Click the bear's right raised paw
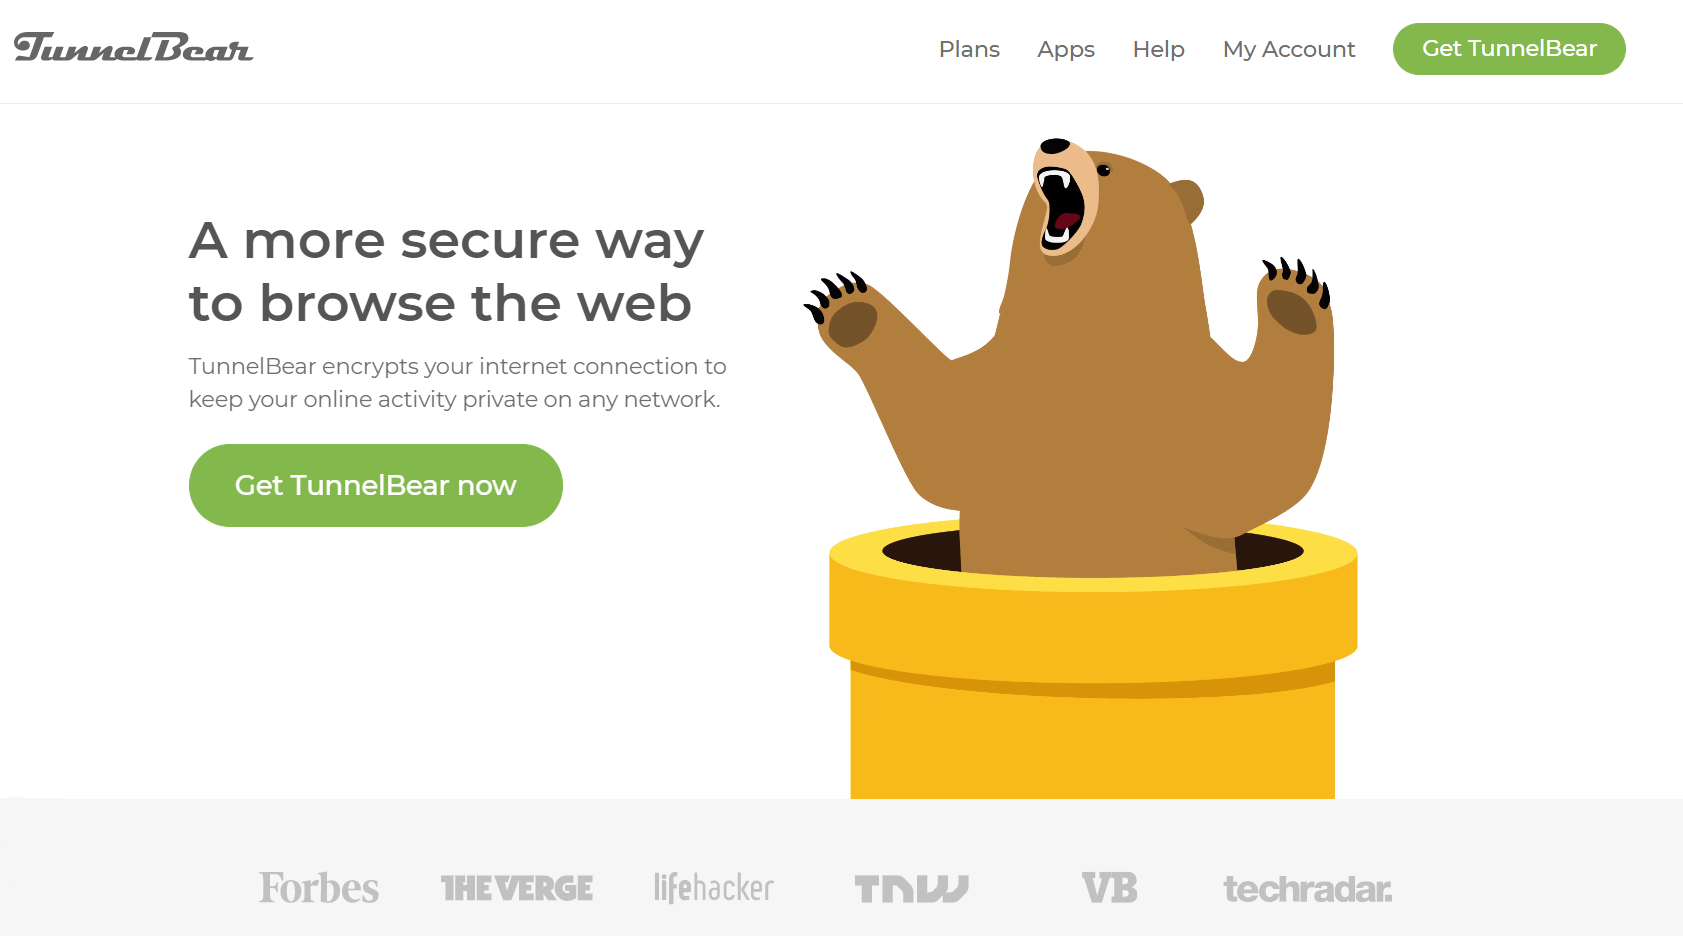Screen dimensions: 1683x936 tap(1294, 298)
